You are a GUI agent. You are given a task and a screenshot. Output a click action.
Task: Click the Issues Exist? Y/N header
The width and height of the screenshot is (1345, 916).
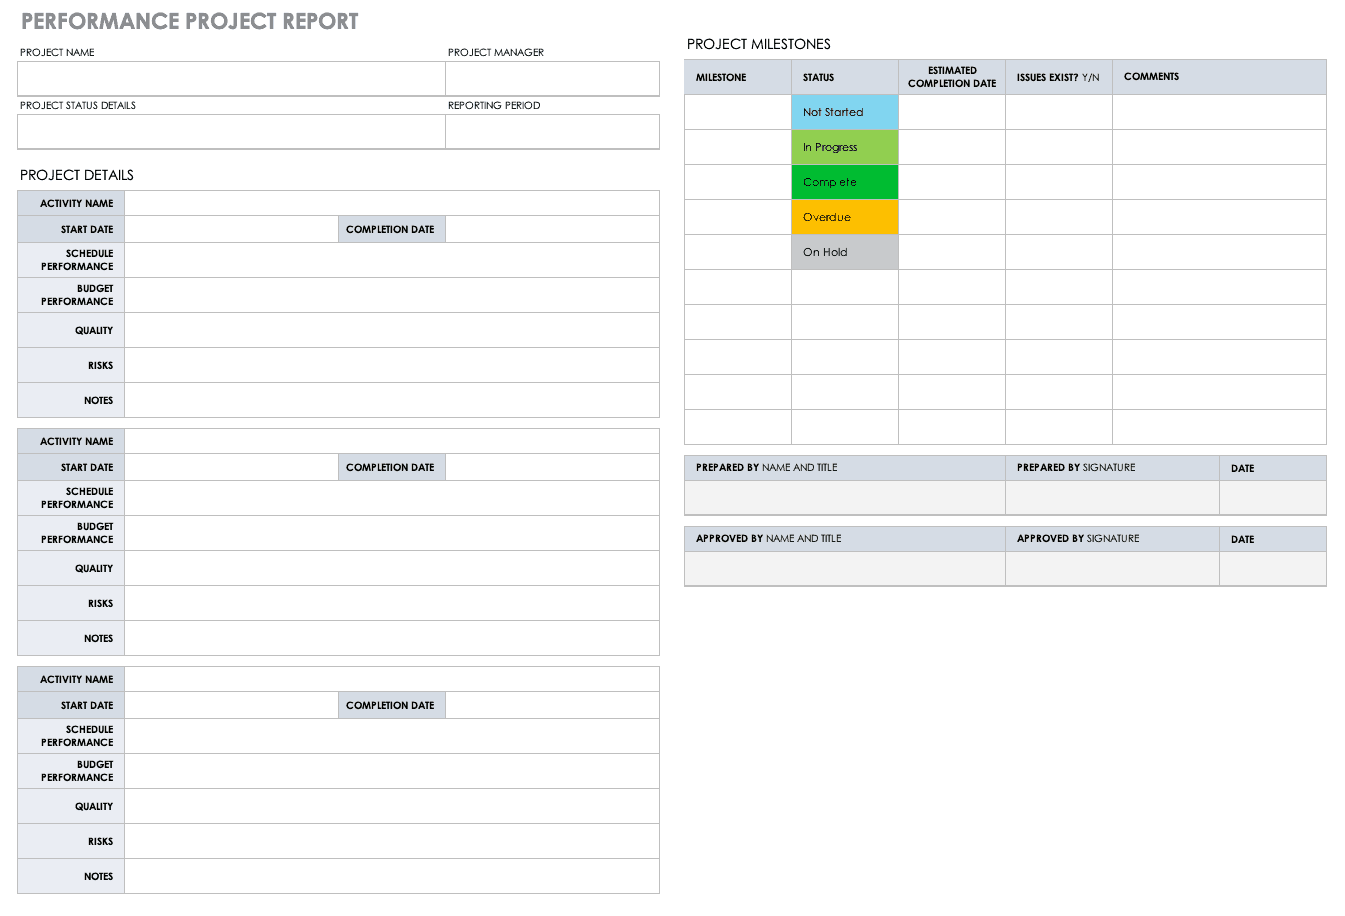1058,77
